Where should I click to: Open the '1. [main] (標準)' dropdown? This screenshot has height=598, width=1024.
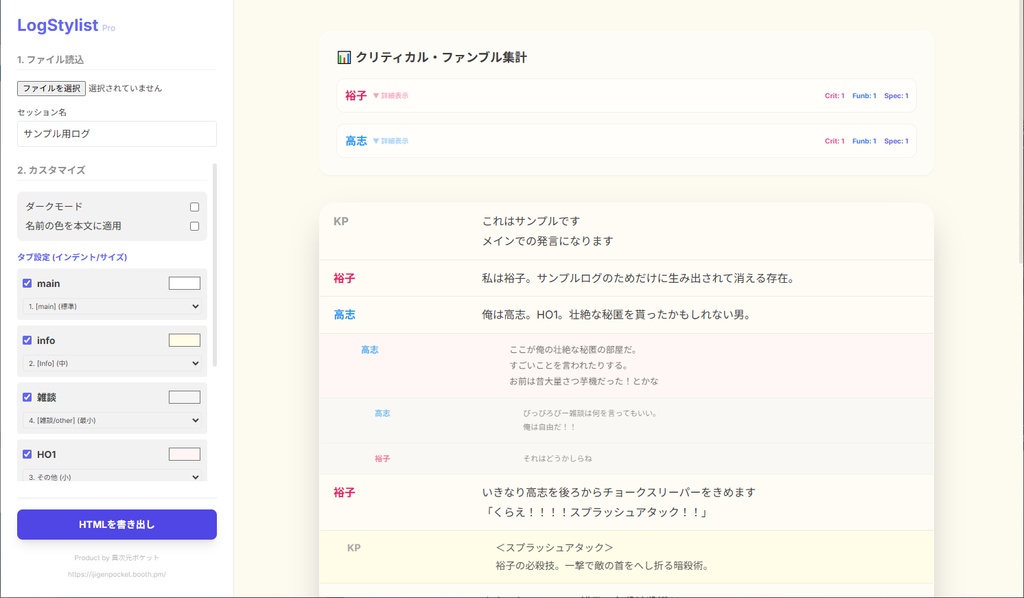(112, 306)
